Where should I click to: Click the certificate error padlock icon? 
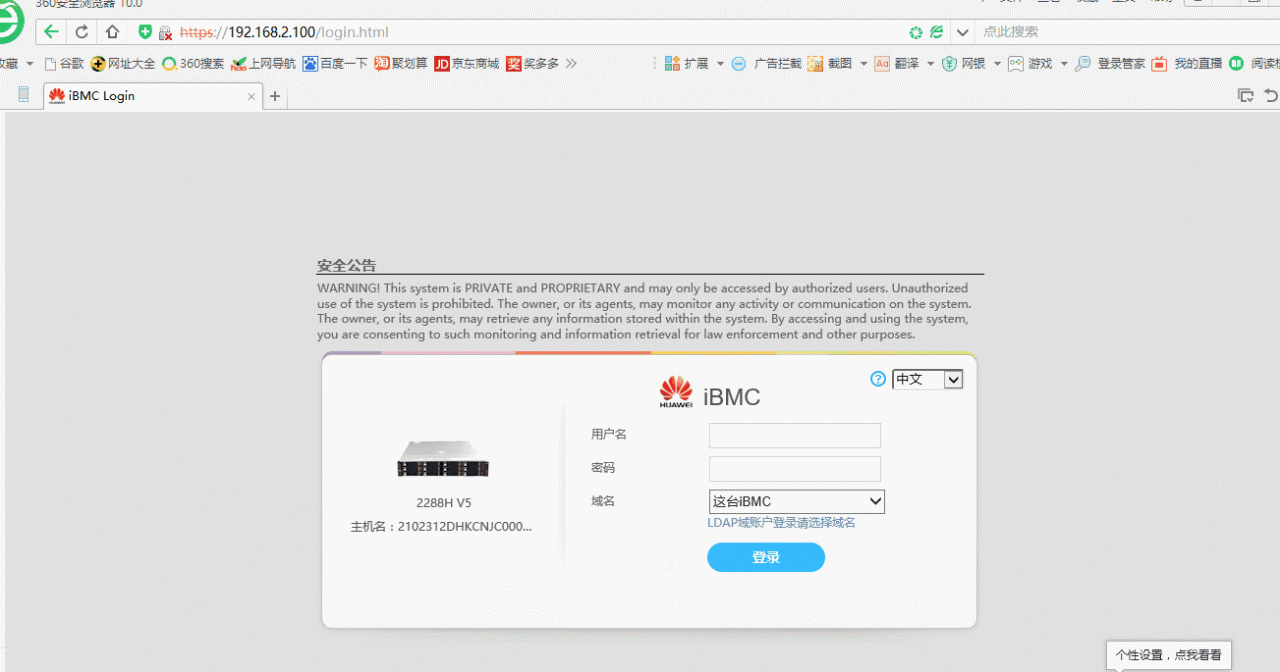(x=165, y=33)
